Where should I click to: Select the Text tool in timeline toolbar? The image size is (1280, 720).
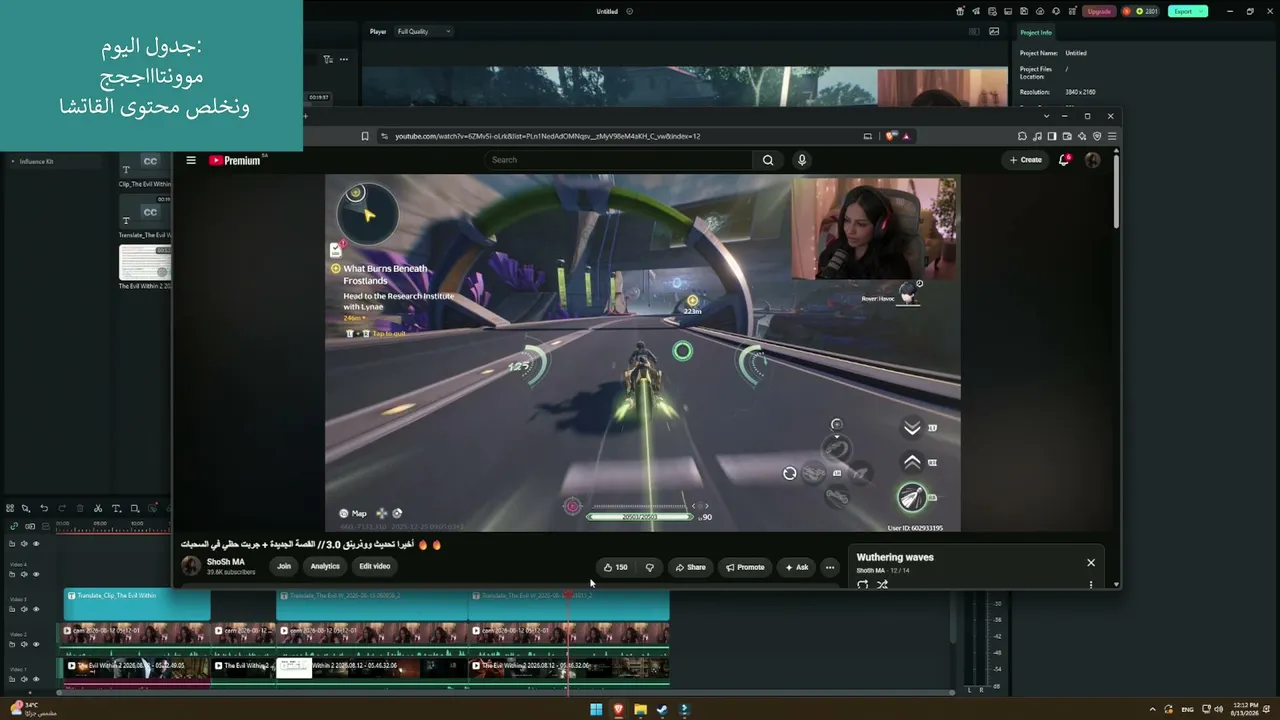click(116, 508)
